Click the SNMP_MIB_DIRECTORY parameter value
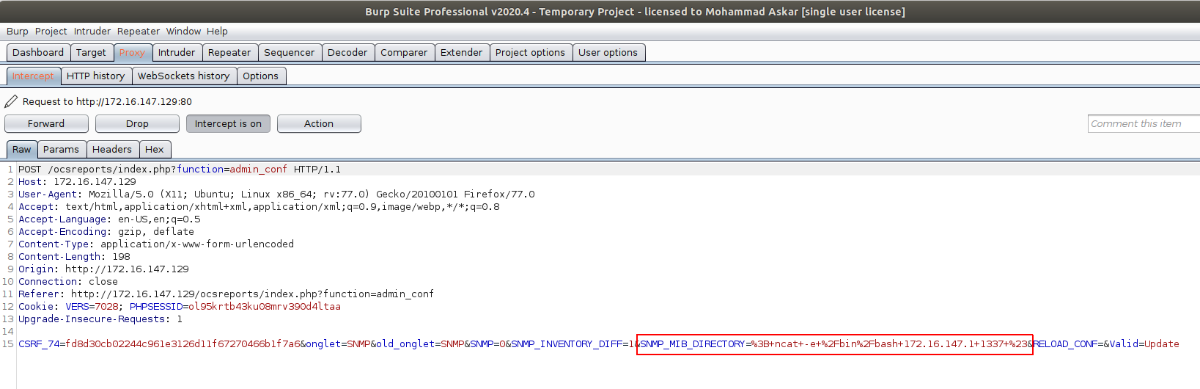Viewport: 1200px width, 389px height. click(x=891, y=344)
